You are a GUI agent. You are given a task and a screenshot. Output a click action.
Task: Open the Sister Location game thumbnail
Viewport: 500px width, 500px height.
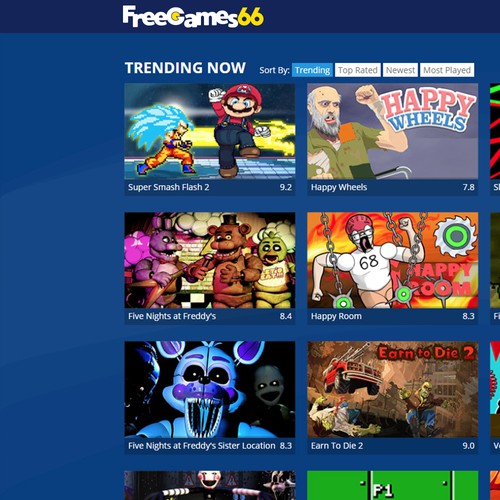(210, 389)
